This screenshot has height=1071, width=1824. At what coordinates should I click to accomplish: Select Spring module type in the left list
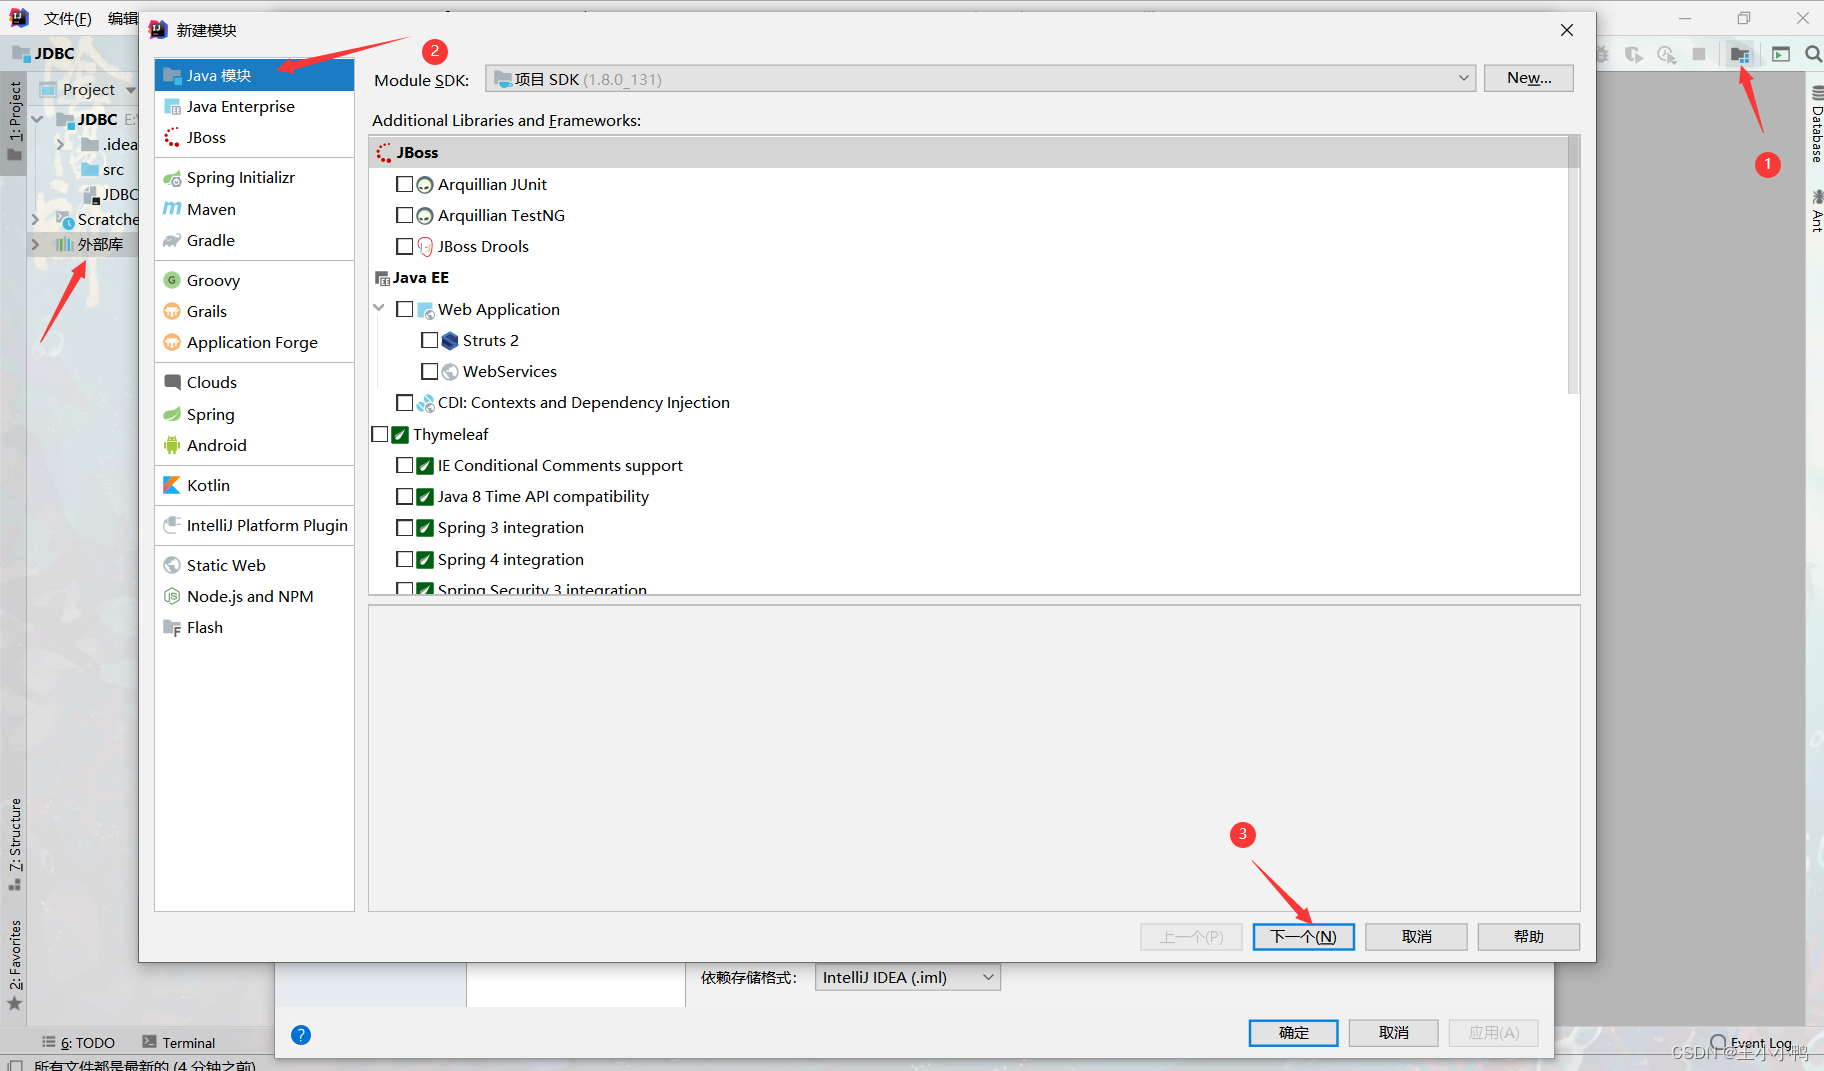point(254,414)
